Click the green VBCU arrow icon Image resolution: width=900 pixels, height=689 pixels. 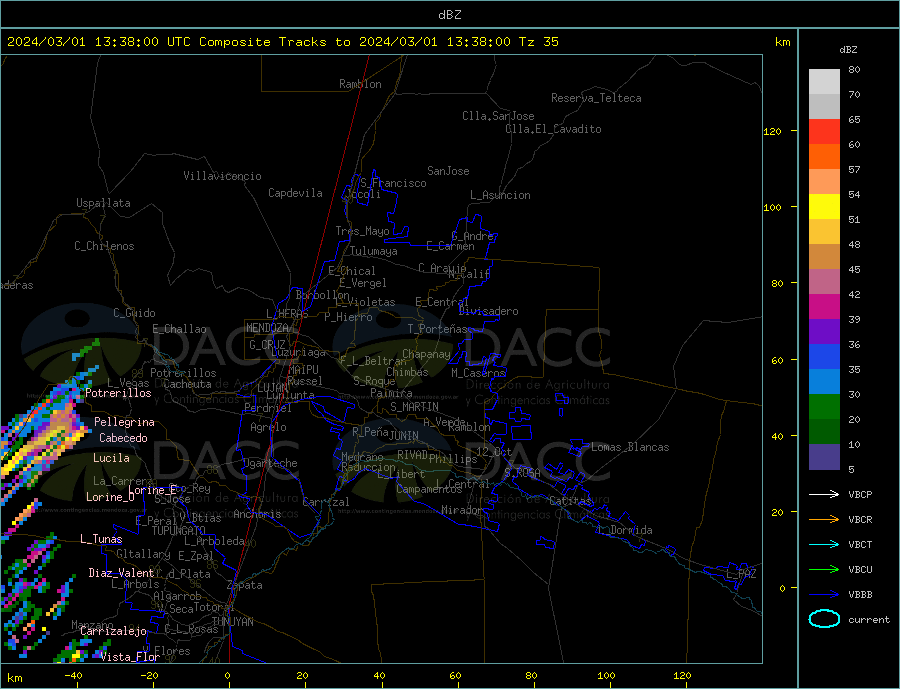click(x=824, y=570)
